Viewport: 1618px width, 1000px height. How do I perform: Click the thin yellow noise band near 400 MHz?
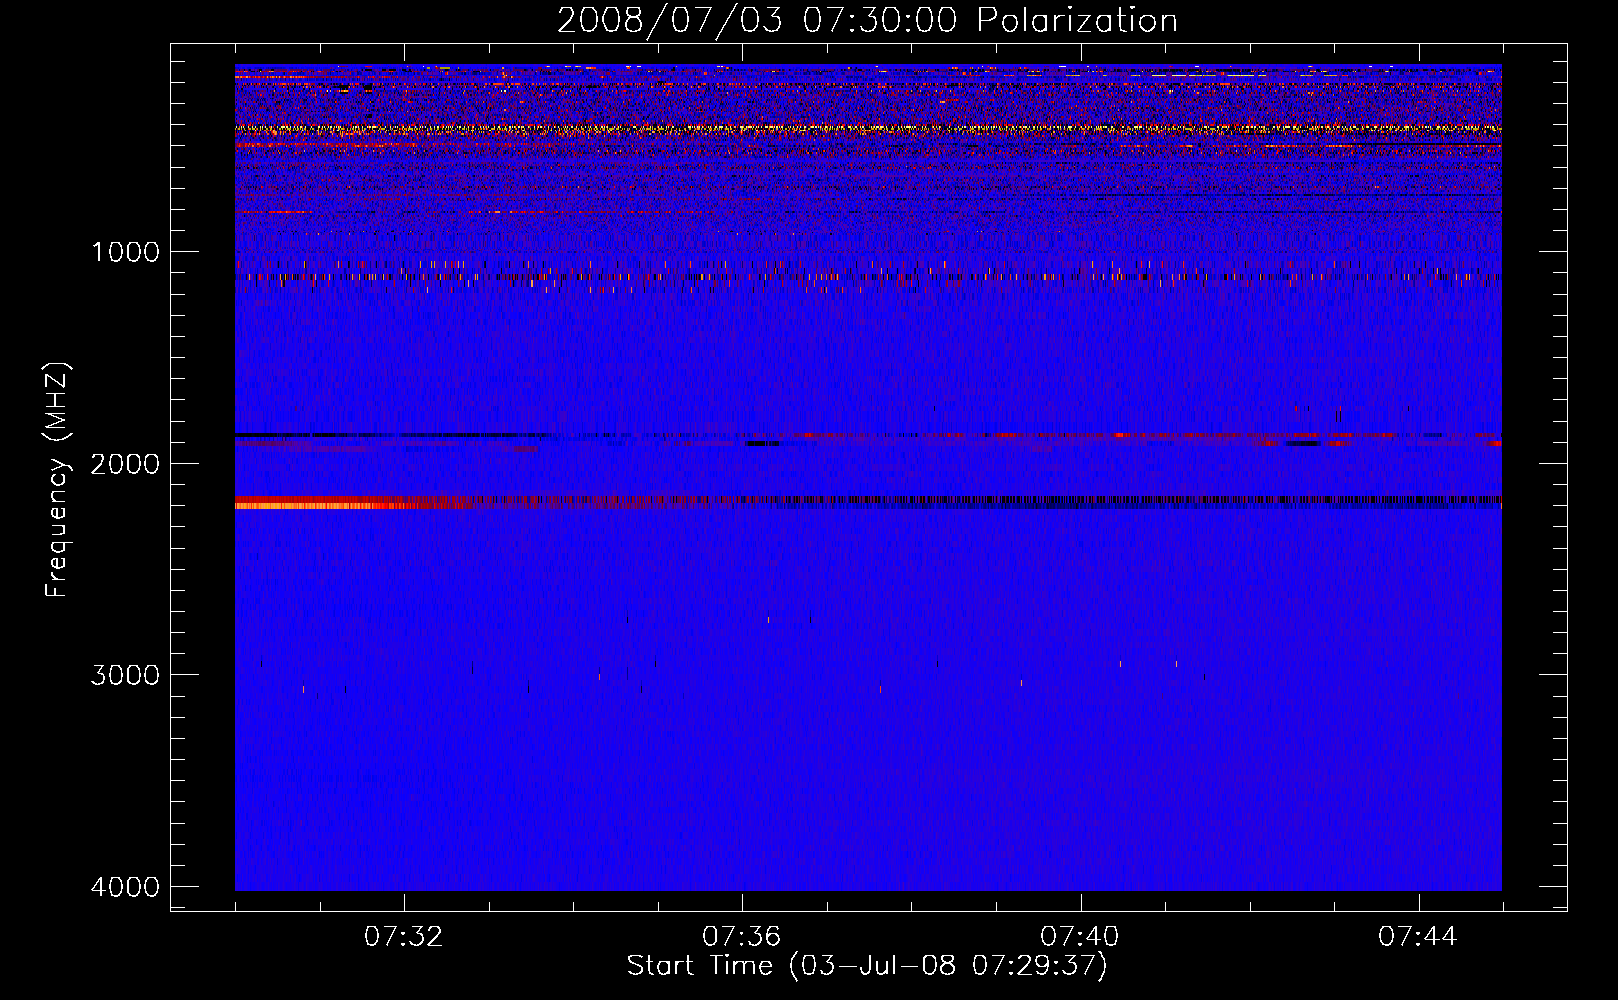(x=868, y=129)
